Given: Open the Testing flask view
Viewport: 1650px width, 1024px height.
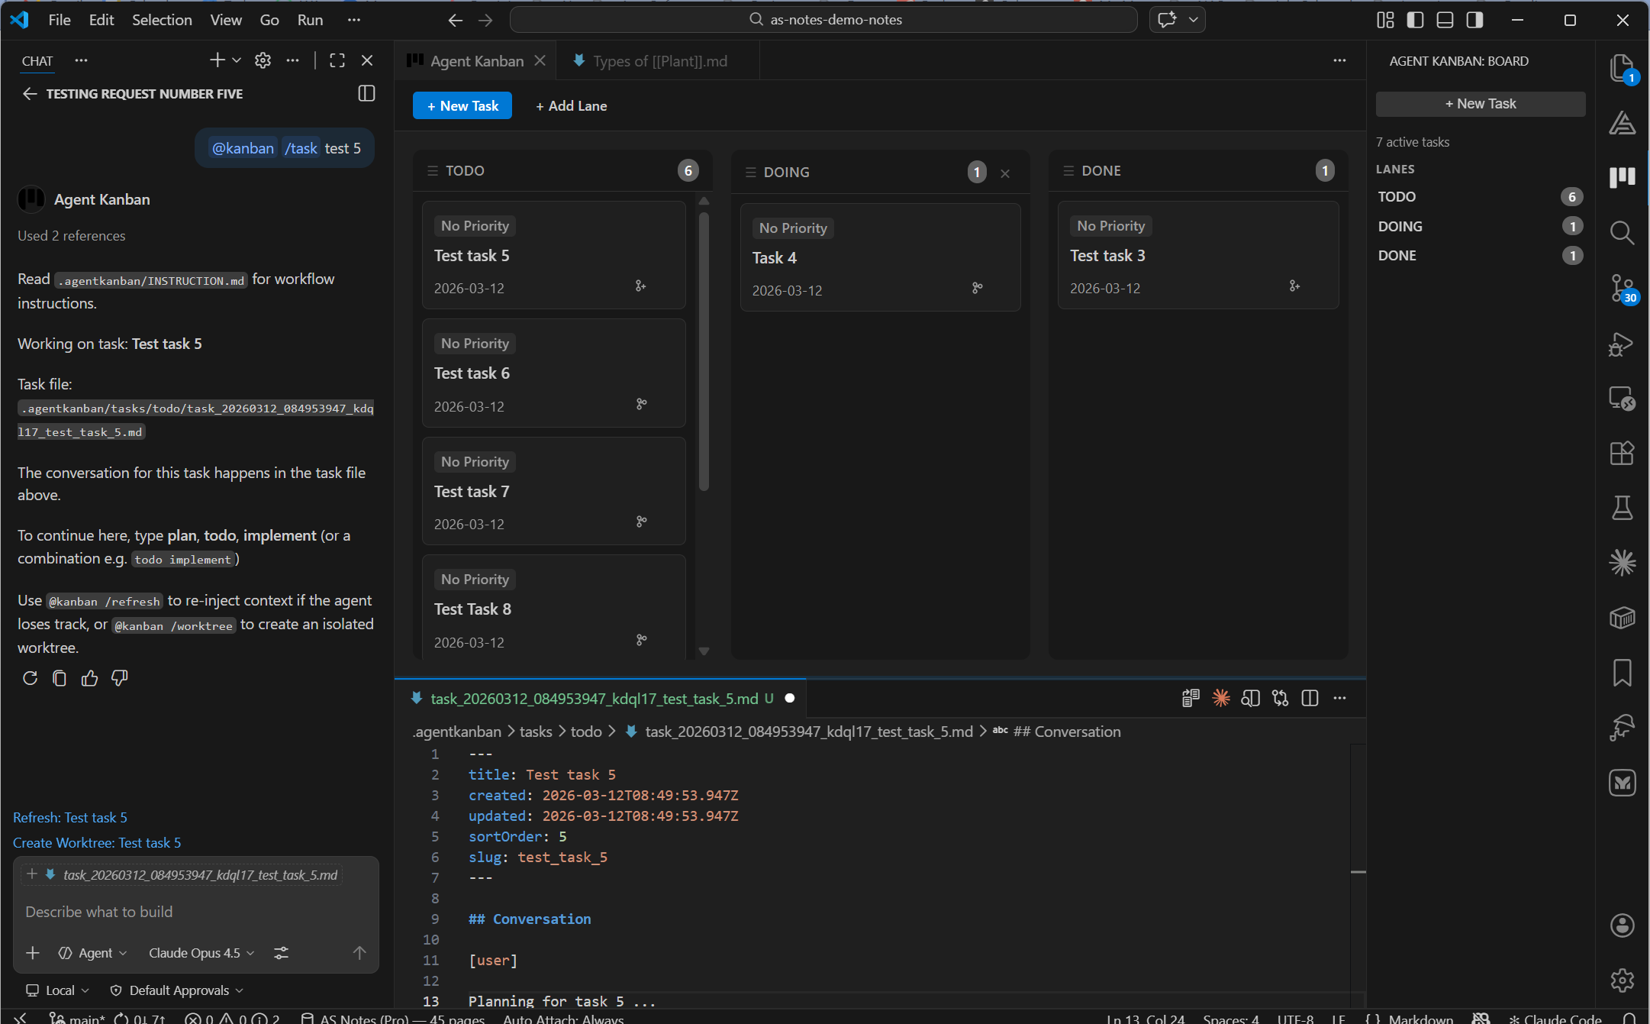Looking at the screenshot, I should coord(1621,507).
